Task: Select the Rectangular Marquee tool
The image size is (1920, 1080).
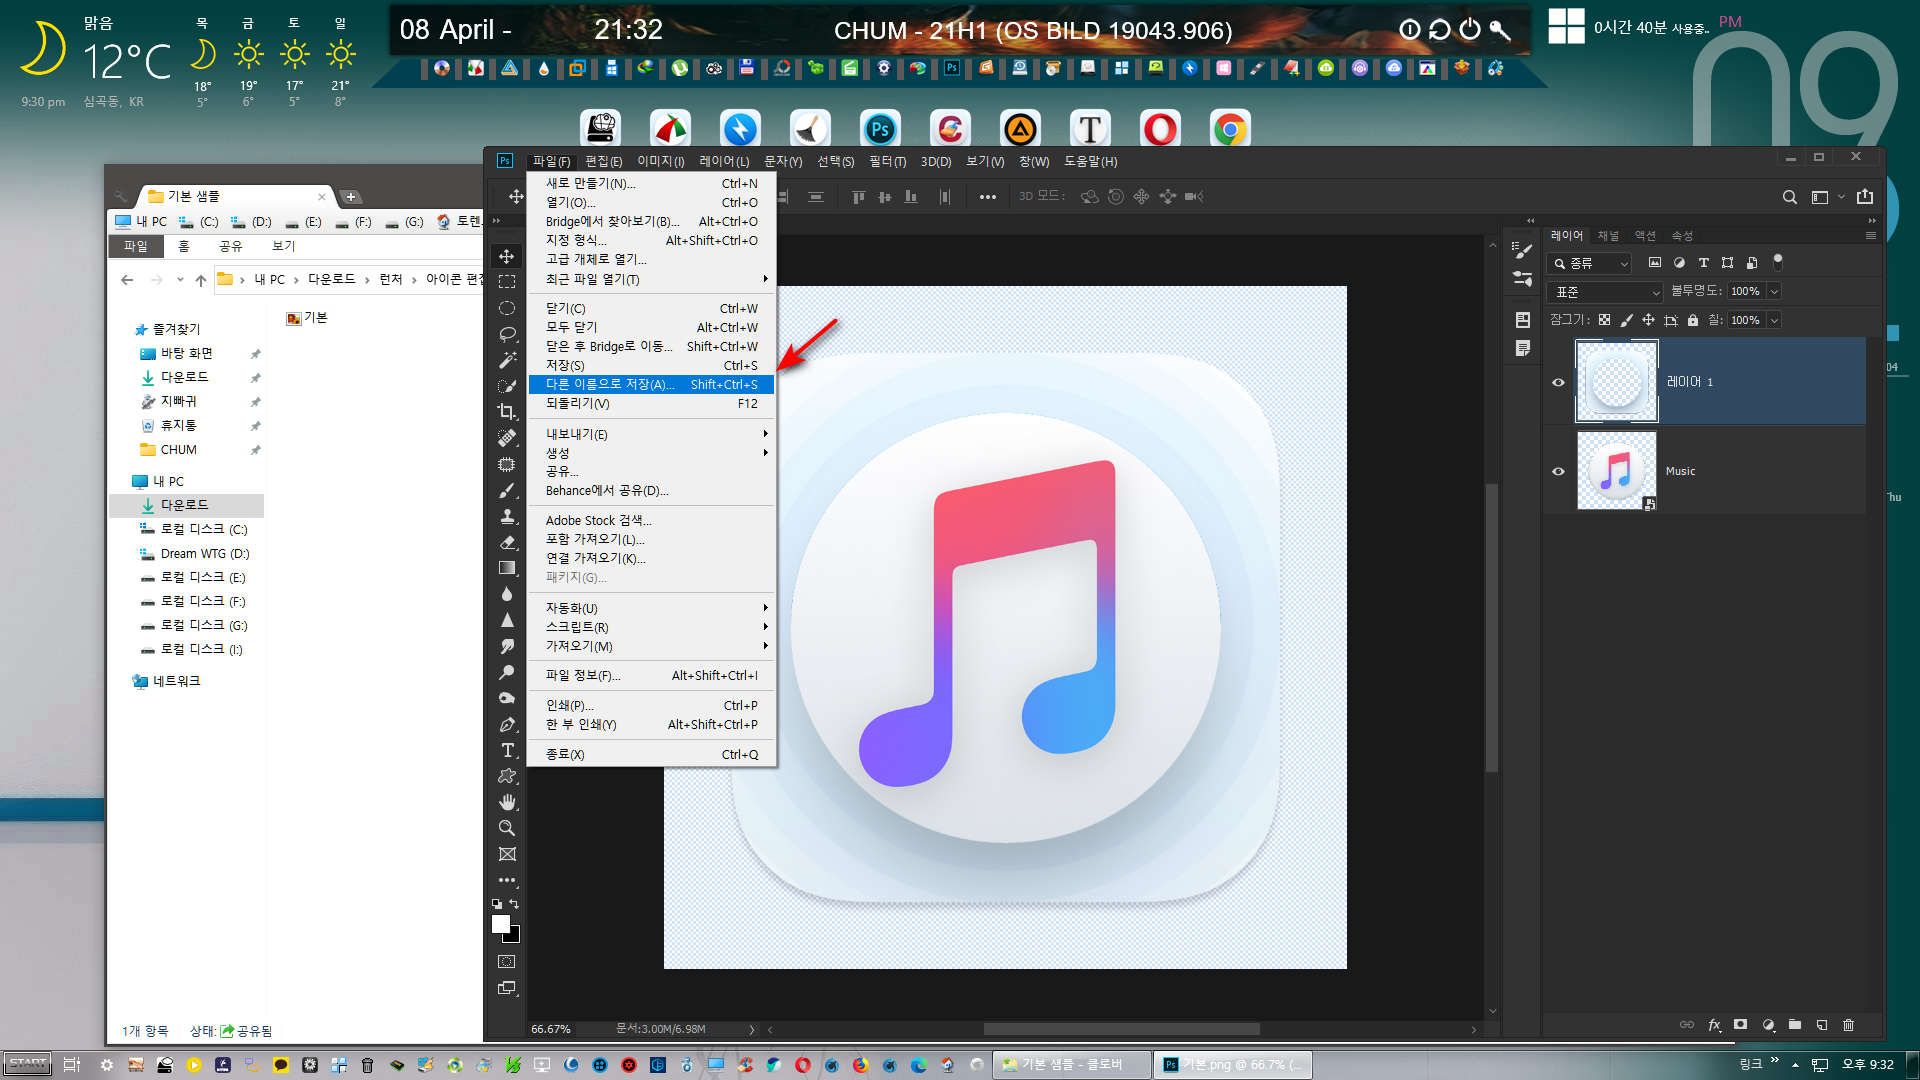Action: (x=507, y=282)
